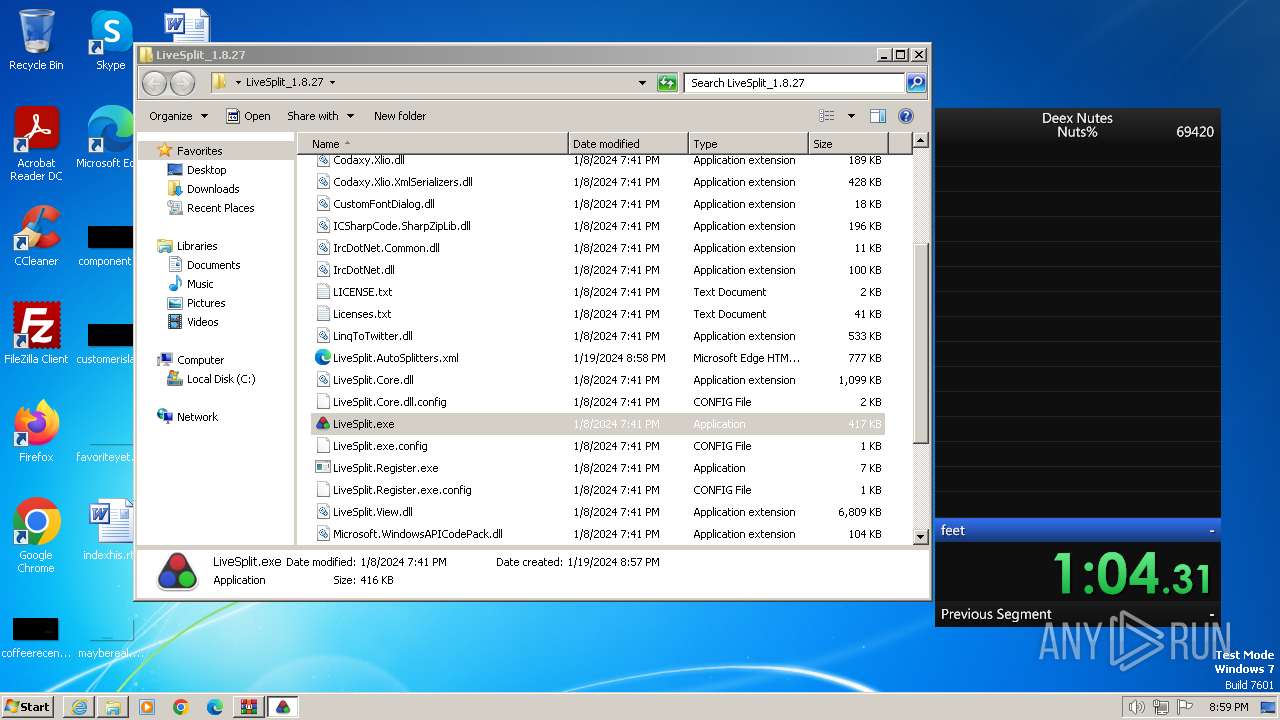This screenshot has height=720, width=1280.
Task: Expand views options dropdown arrow
Action: pyautogui.click(x=851, y=116)
